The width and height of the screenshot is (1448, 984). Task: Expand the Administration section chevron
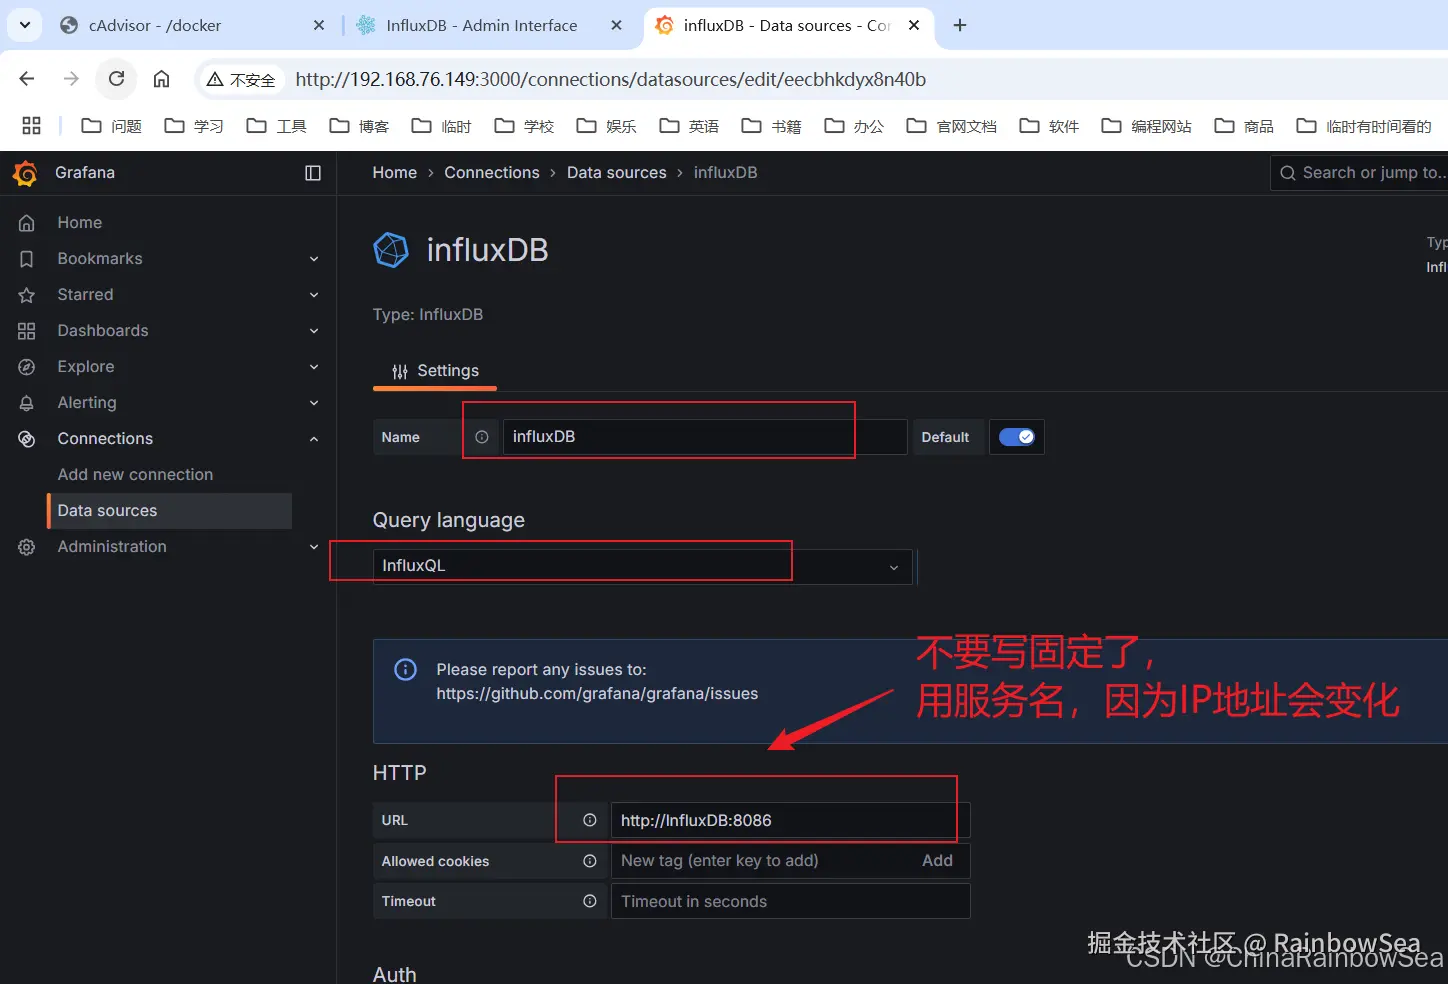click(314, 547)
